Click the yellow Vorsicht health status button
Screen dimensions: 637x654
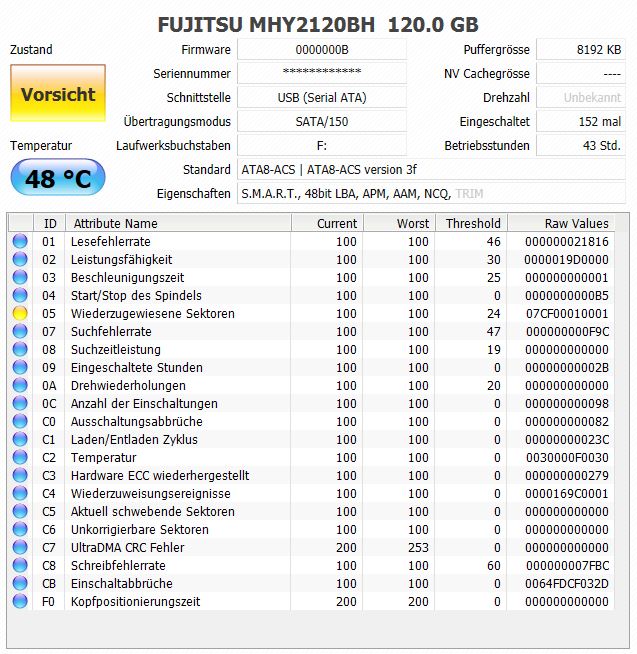[58, 93]
